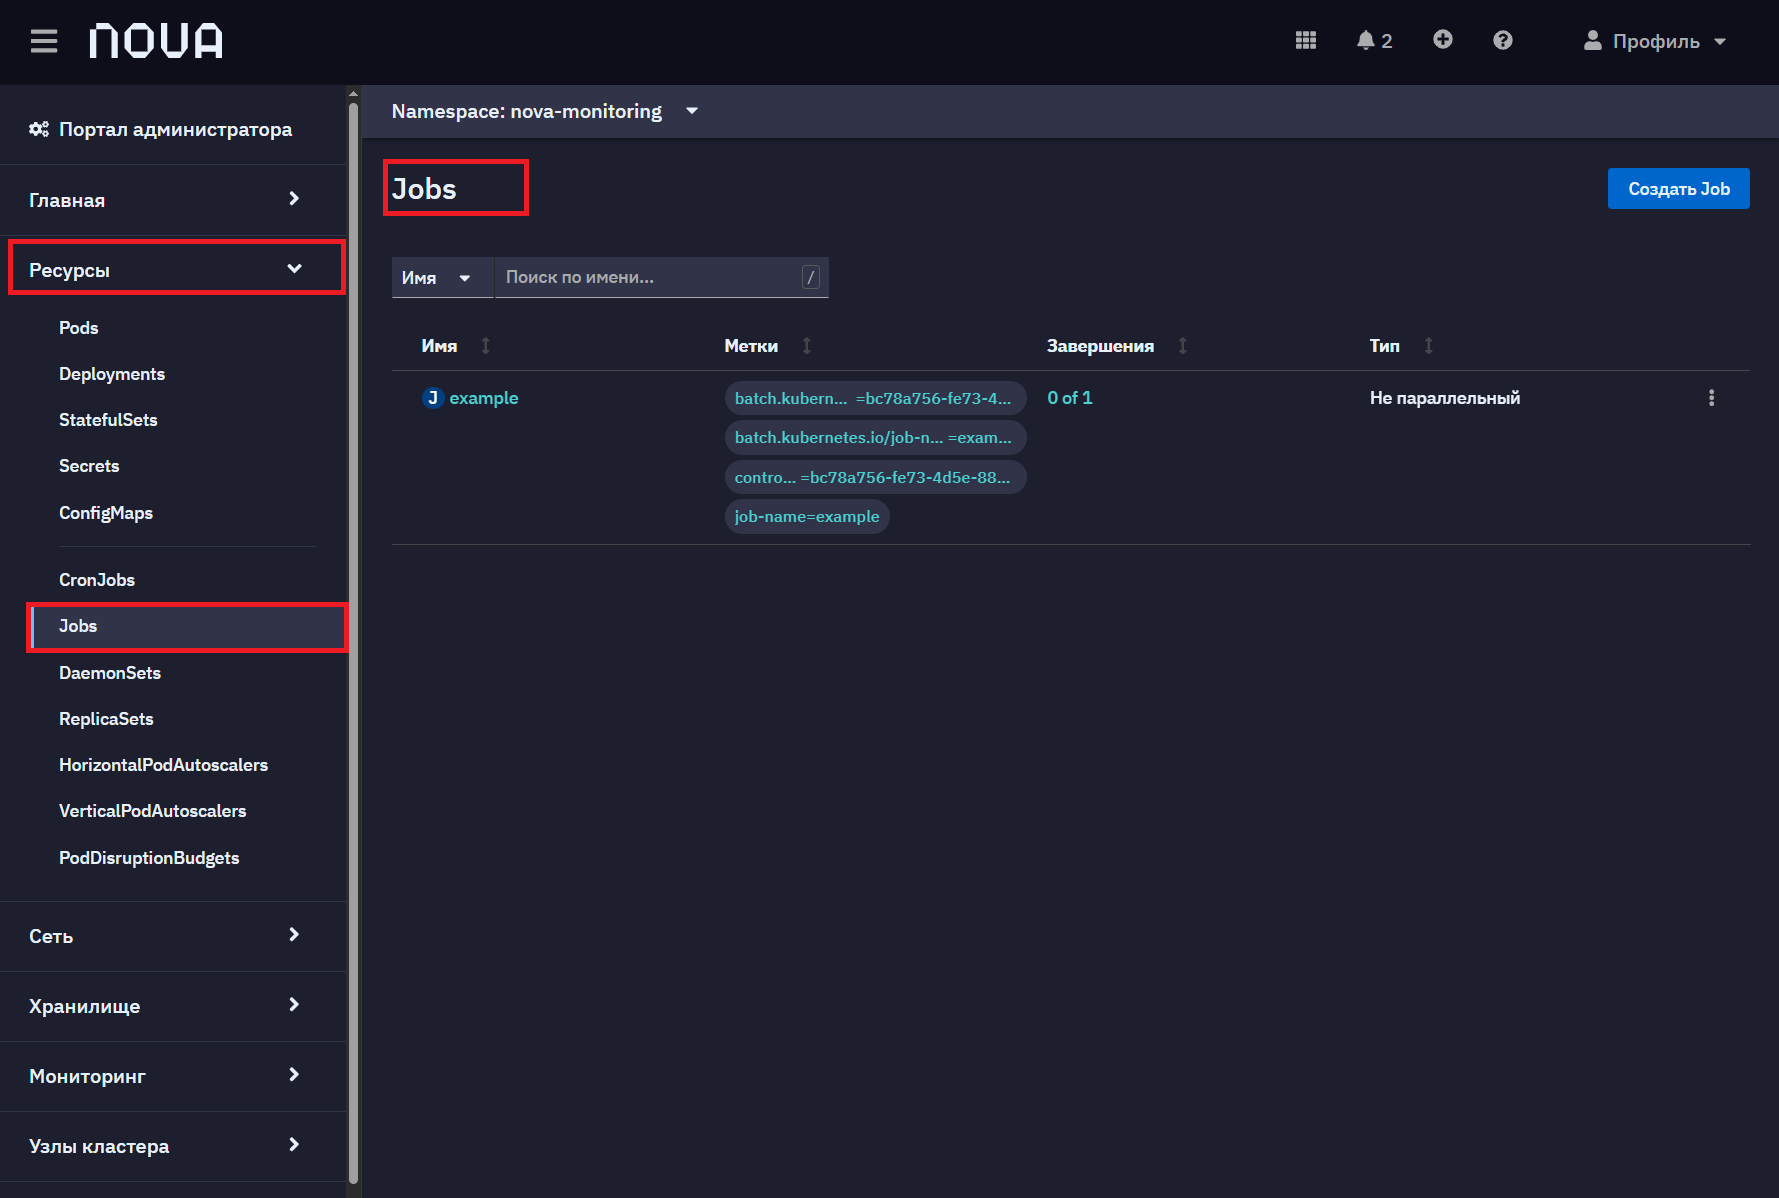Click the Jobs page heading

coord(424,189)
